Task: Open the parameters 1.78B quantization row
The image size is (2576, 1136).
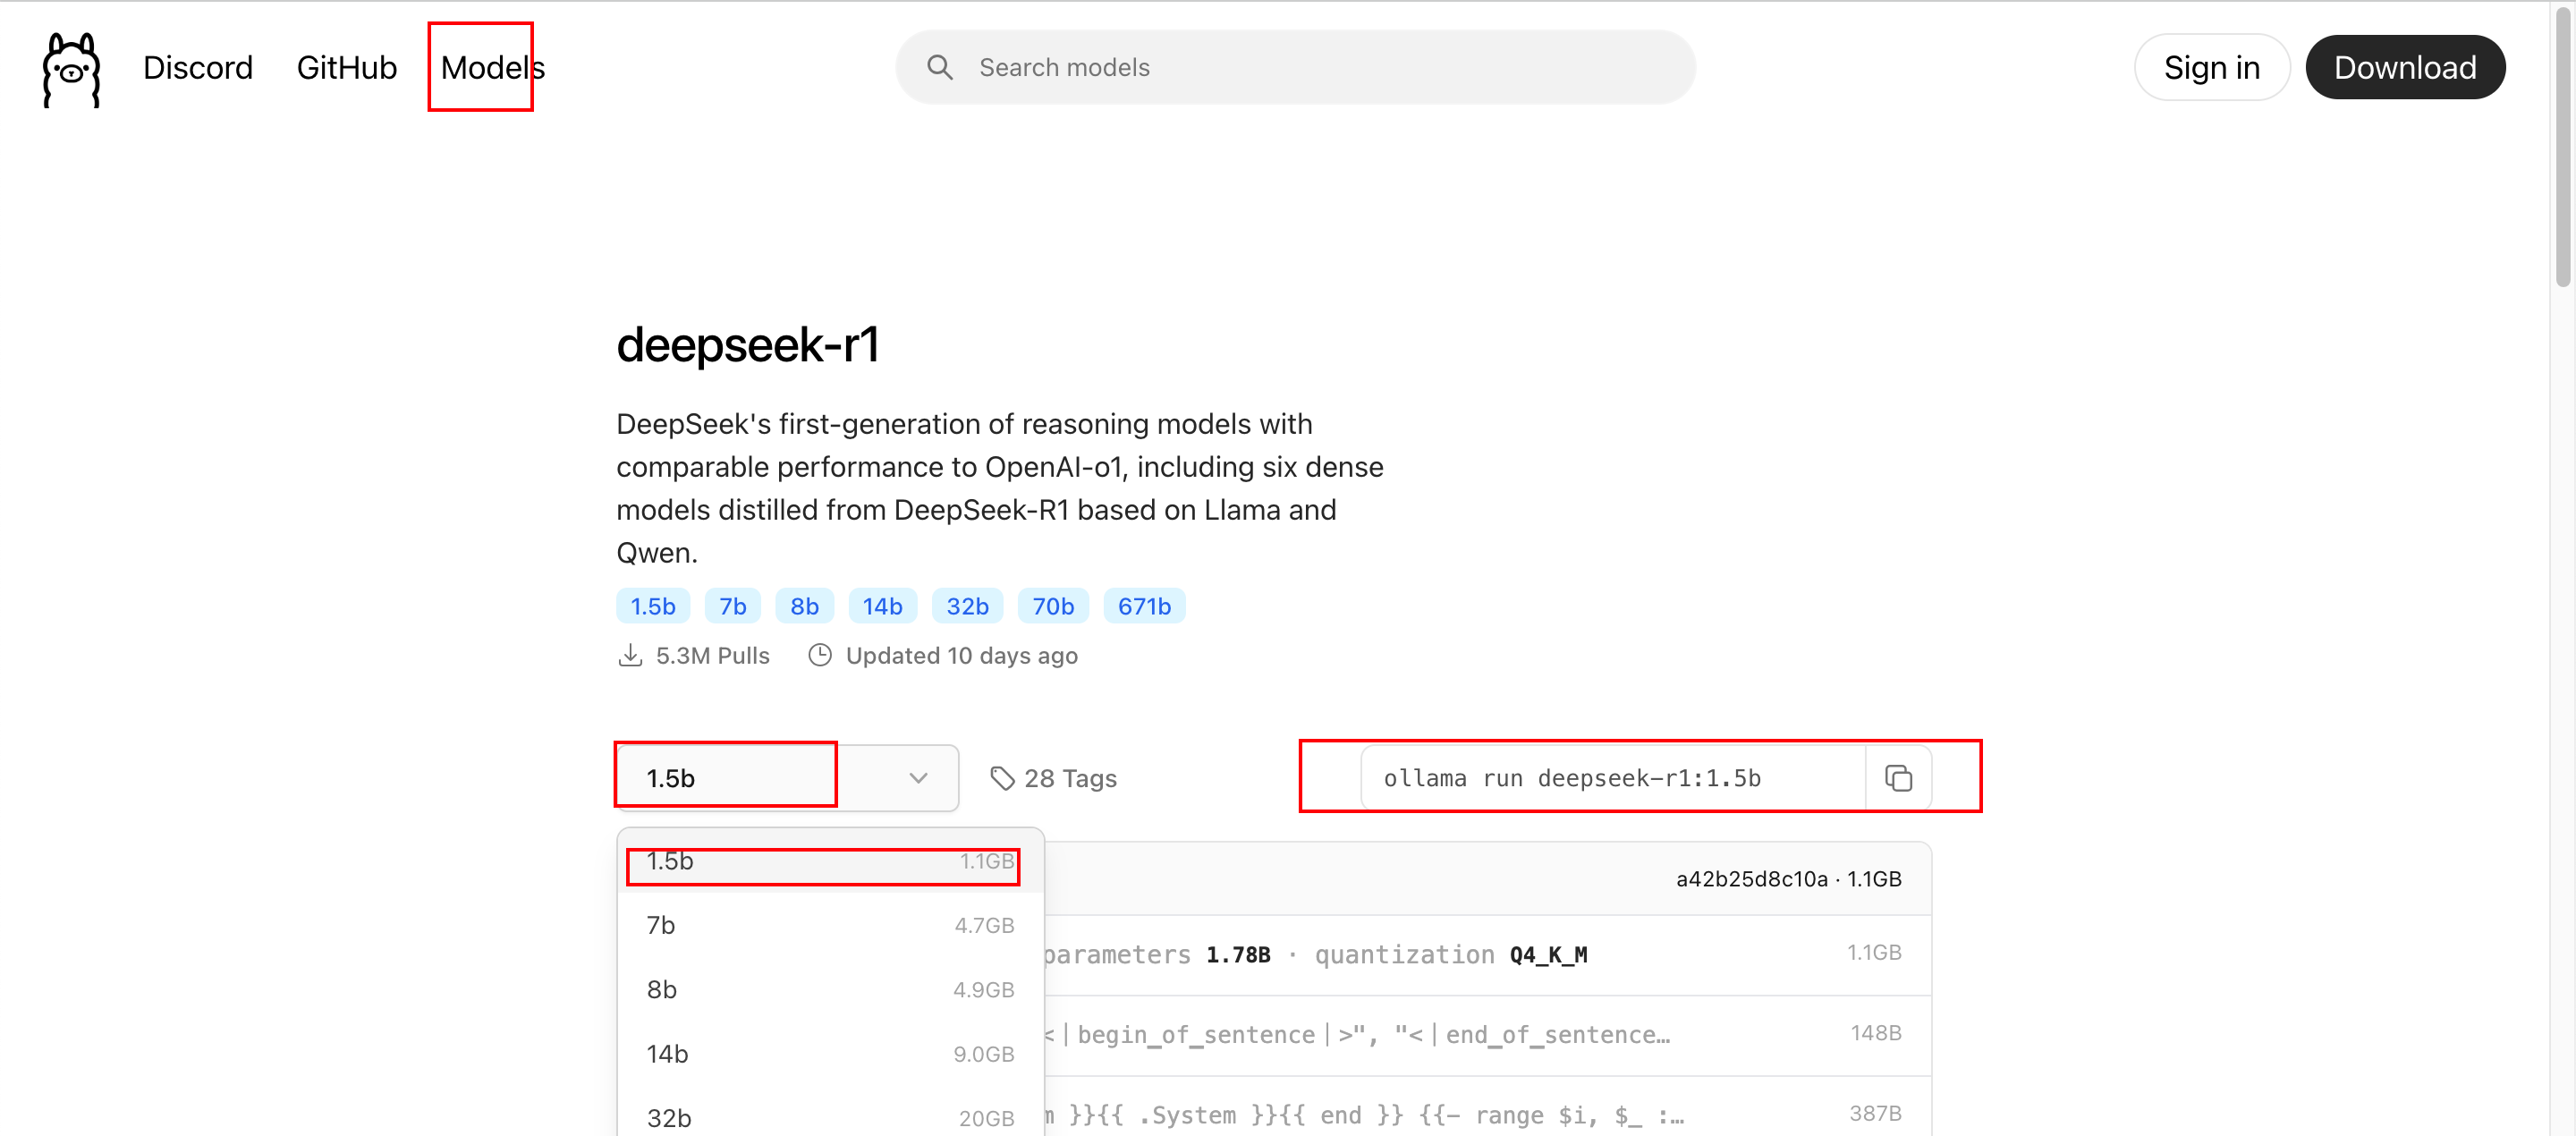Action: coord(1488,955)
